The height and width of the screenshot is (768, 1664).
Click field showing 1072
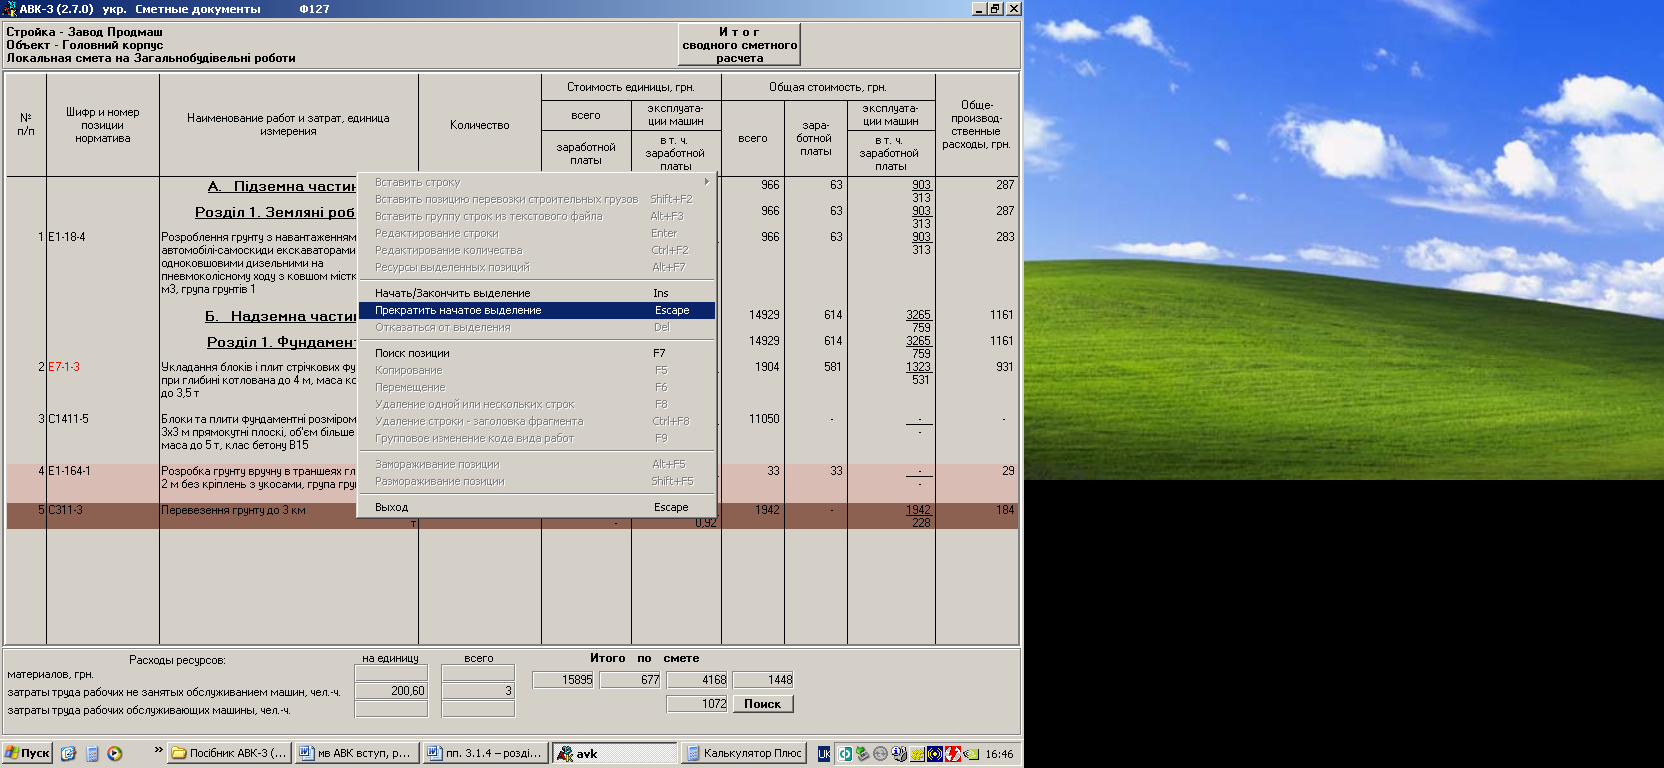tap(697, 704)
